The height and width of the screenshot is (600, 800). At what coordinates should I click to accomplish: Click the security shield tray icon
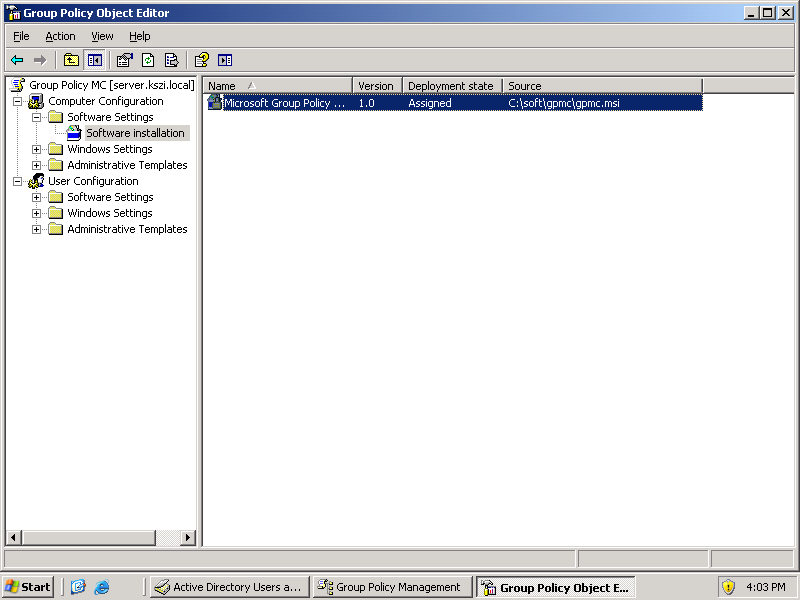tap(728, 587)
